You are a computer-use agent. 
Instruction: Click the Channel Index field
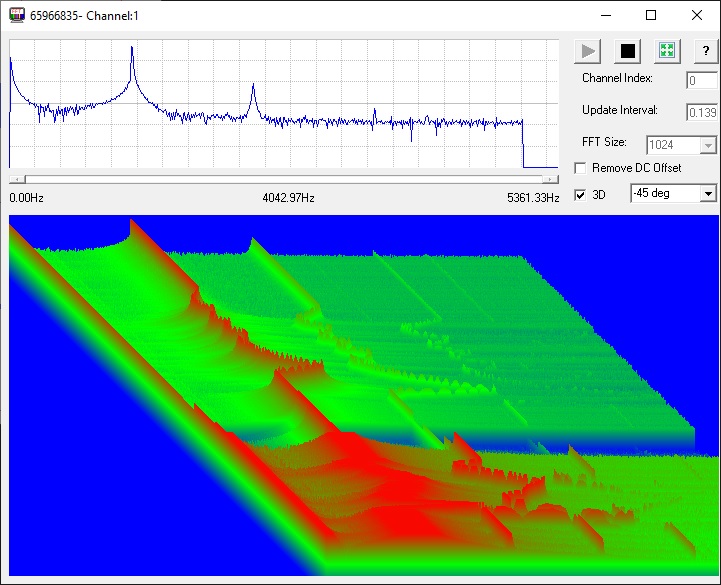point(702,80)
